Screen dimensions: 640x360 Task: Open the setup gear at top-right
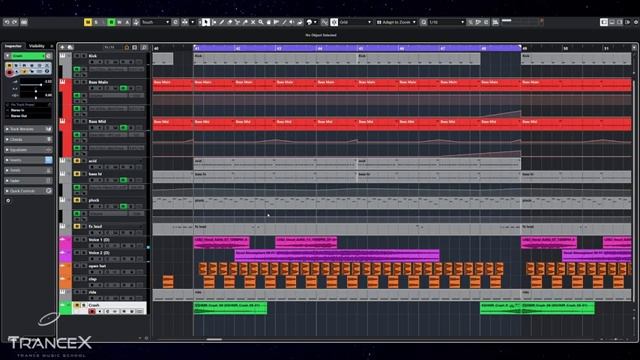[636, 22]
